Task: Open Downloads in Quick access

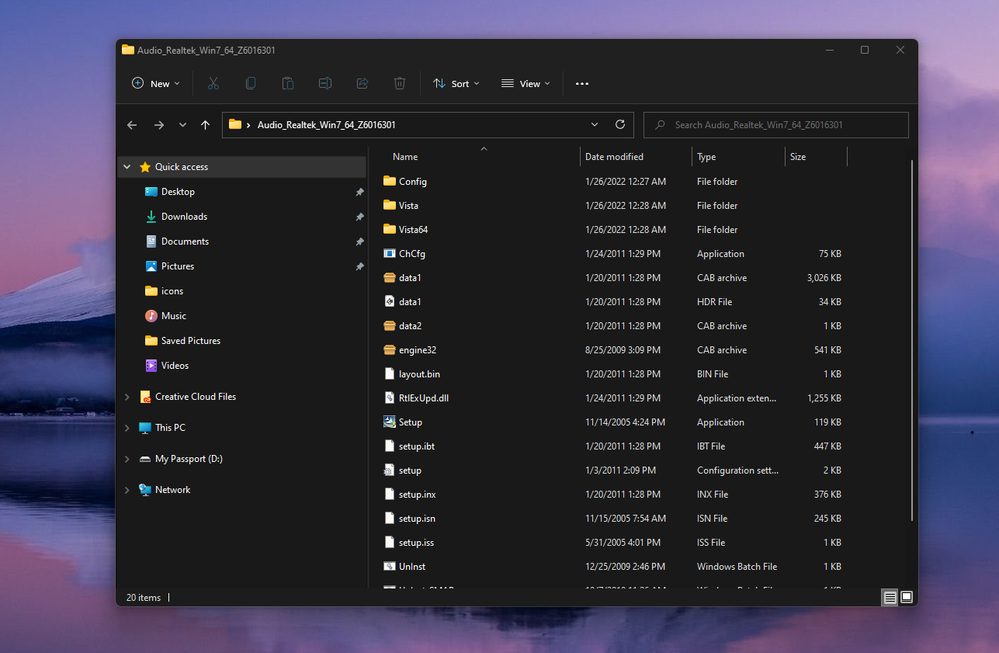Action: 184,217
